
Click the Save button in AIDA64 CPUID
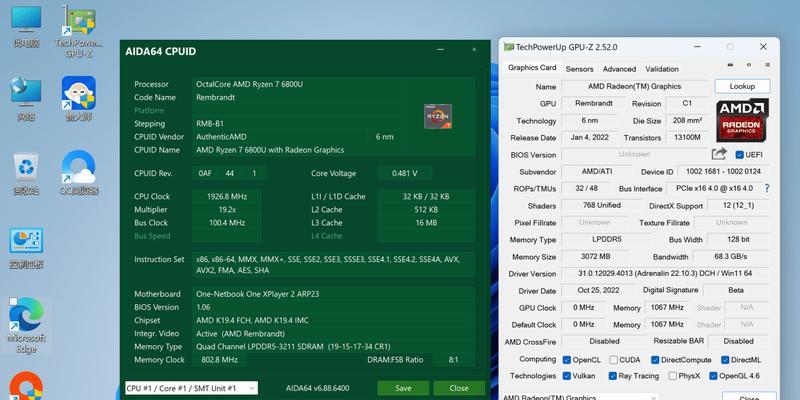coord(403,388)
